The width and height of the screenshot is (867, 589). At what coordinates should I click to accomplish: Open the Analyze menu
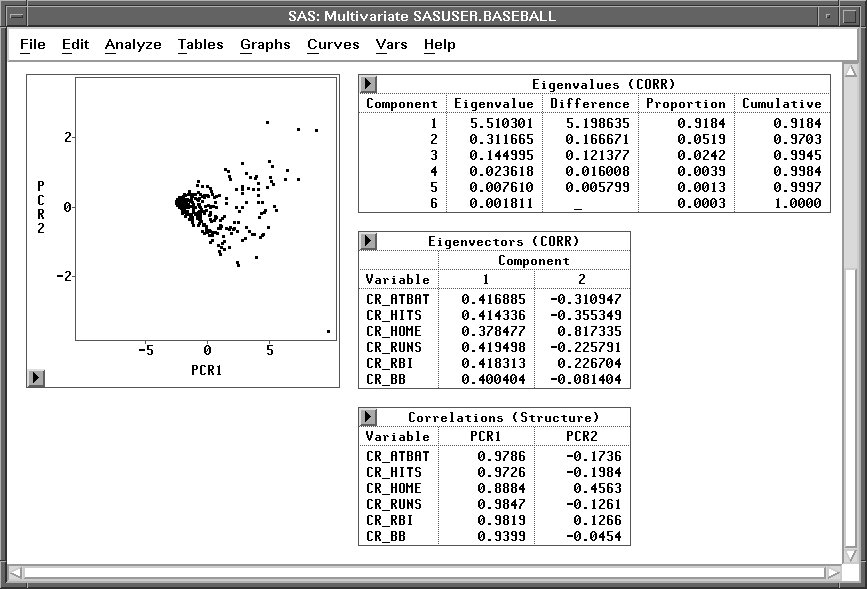click(x=132, y=44)
